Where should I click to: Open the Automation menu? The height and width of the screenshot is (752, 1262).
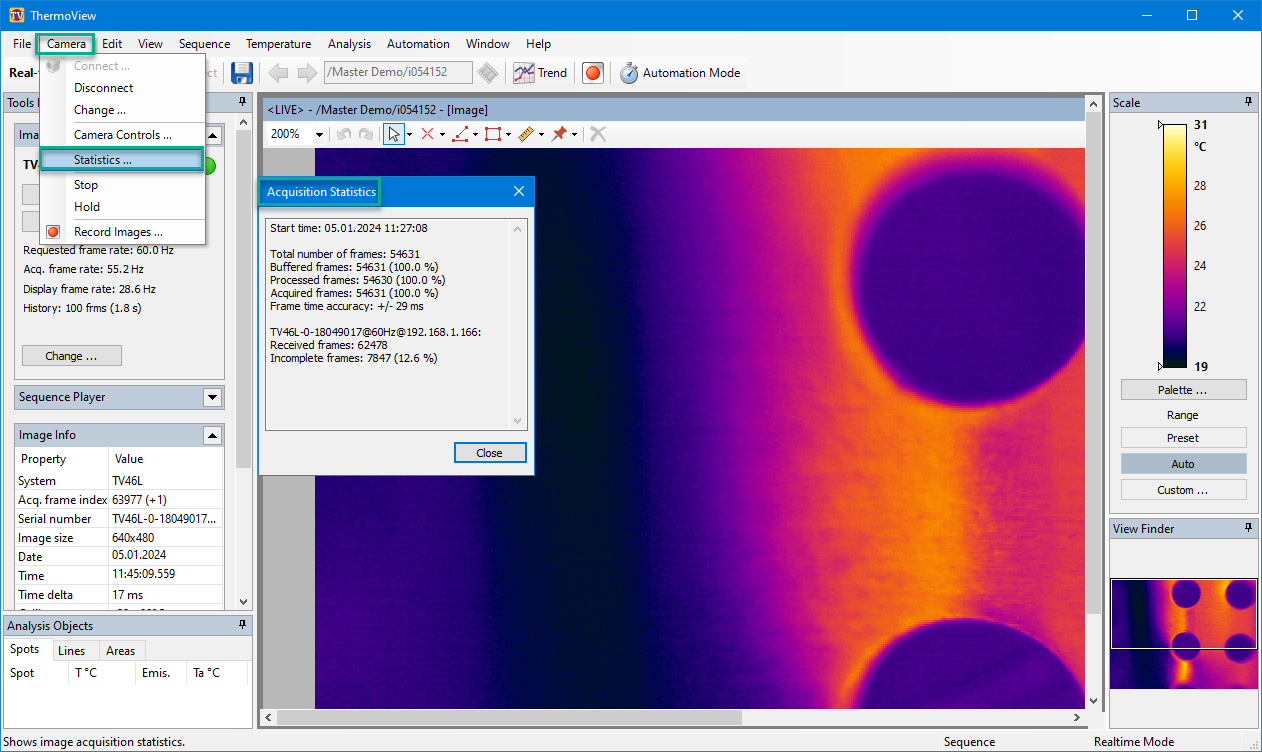(418, 44)
